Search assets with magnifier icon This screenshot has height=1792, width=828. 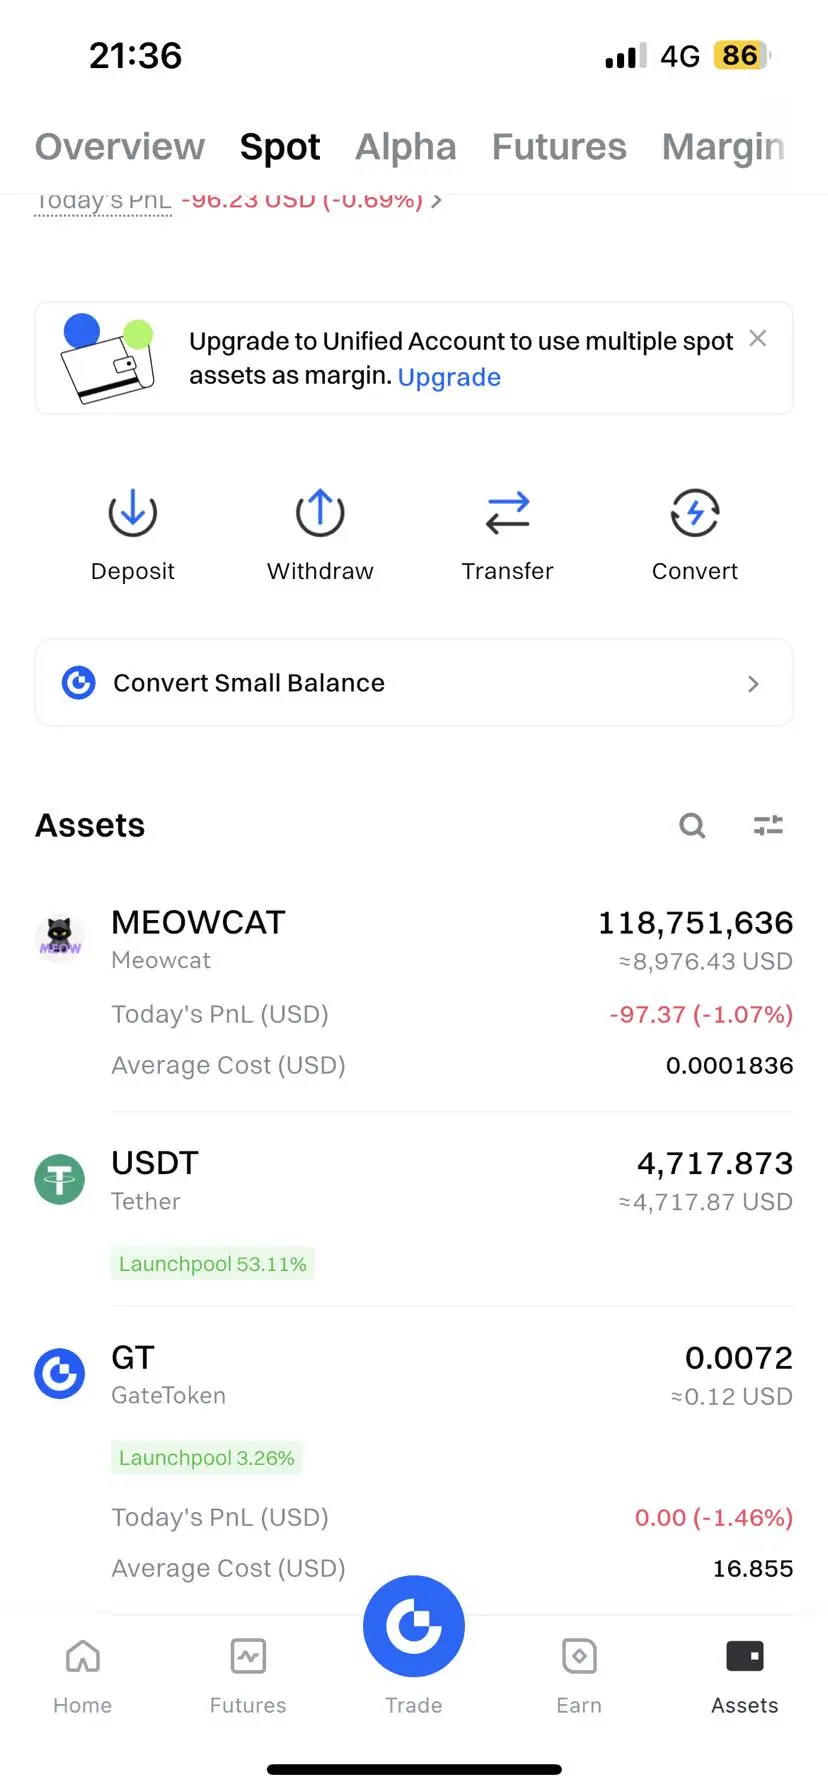(692, 825)
